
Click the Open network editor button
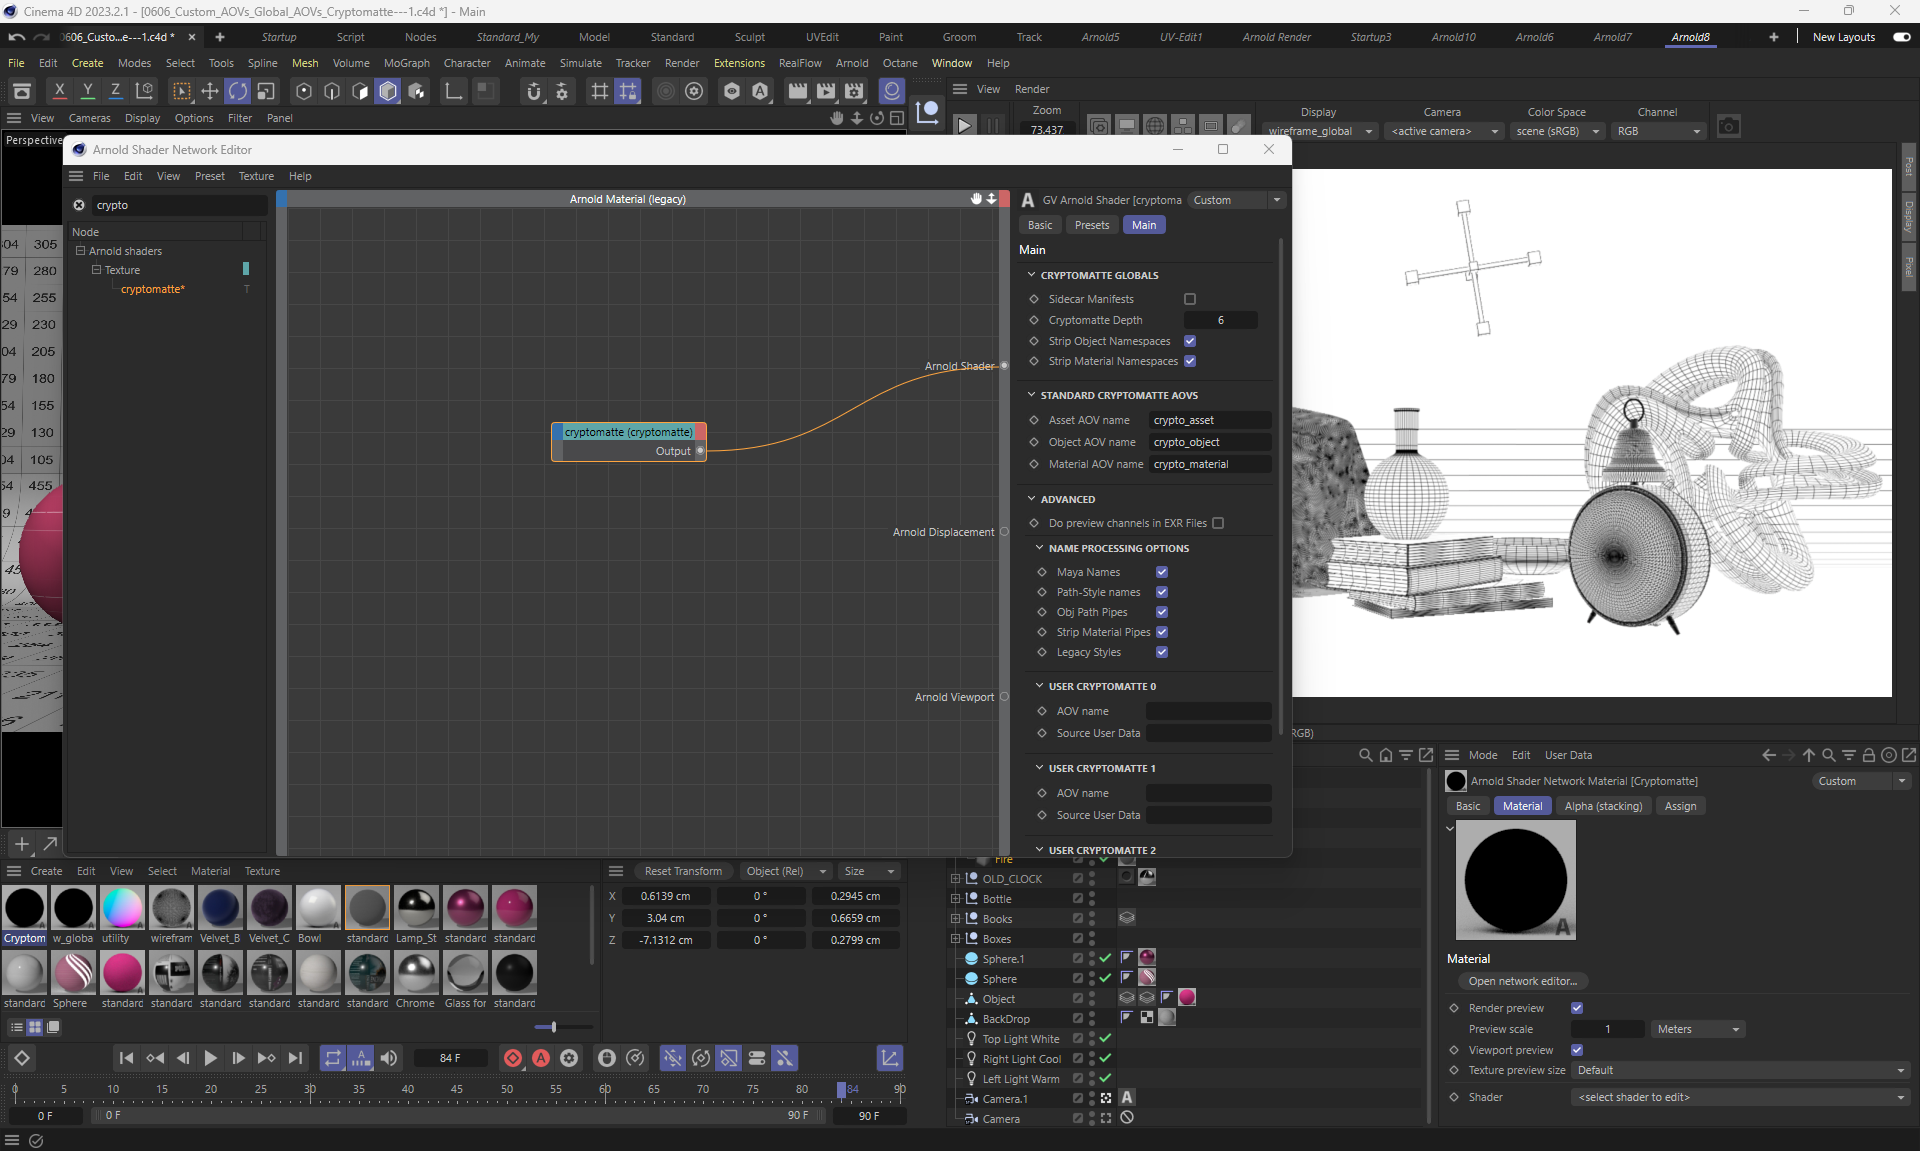click(1522, 981)
